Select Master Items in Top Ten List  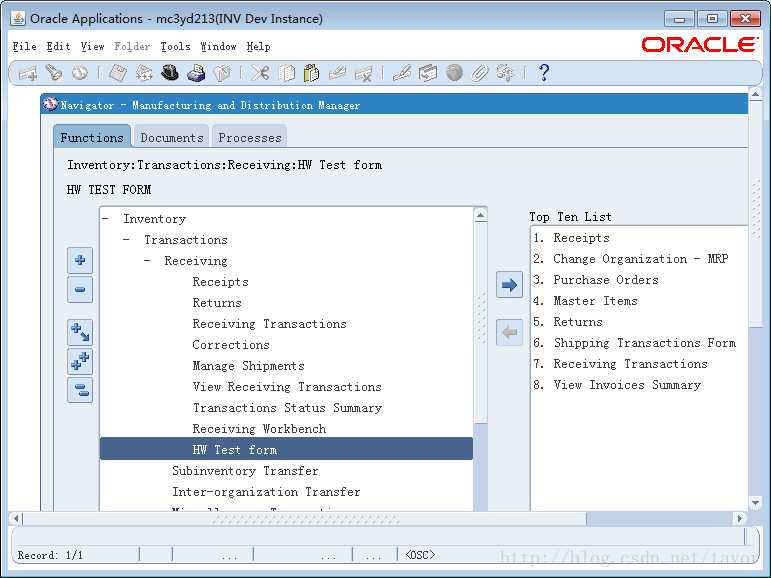coord(595,301)
